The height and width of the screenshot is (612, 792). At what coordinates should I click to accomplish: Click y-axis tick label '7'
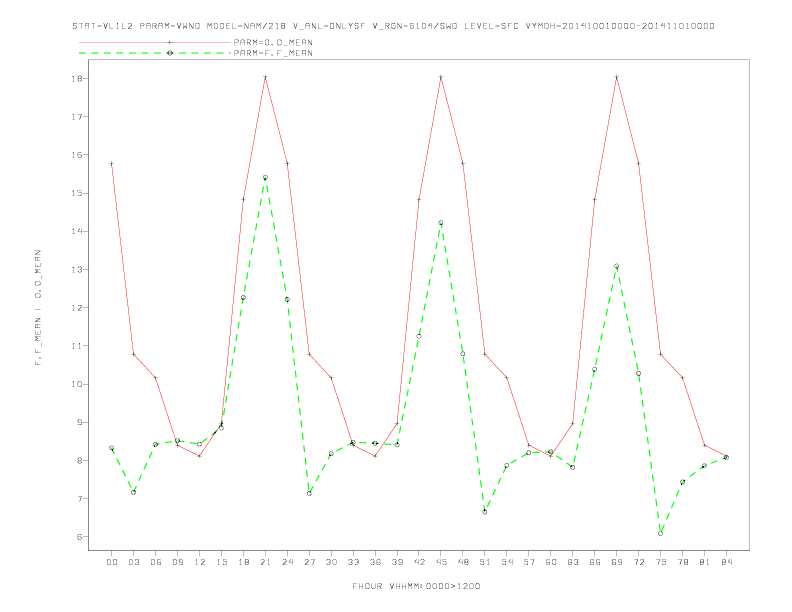coord(82,499)
